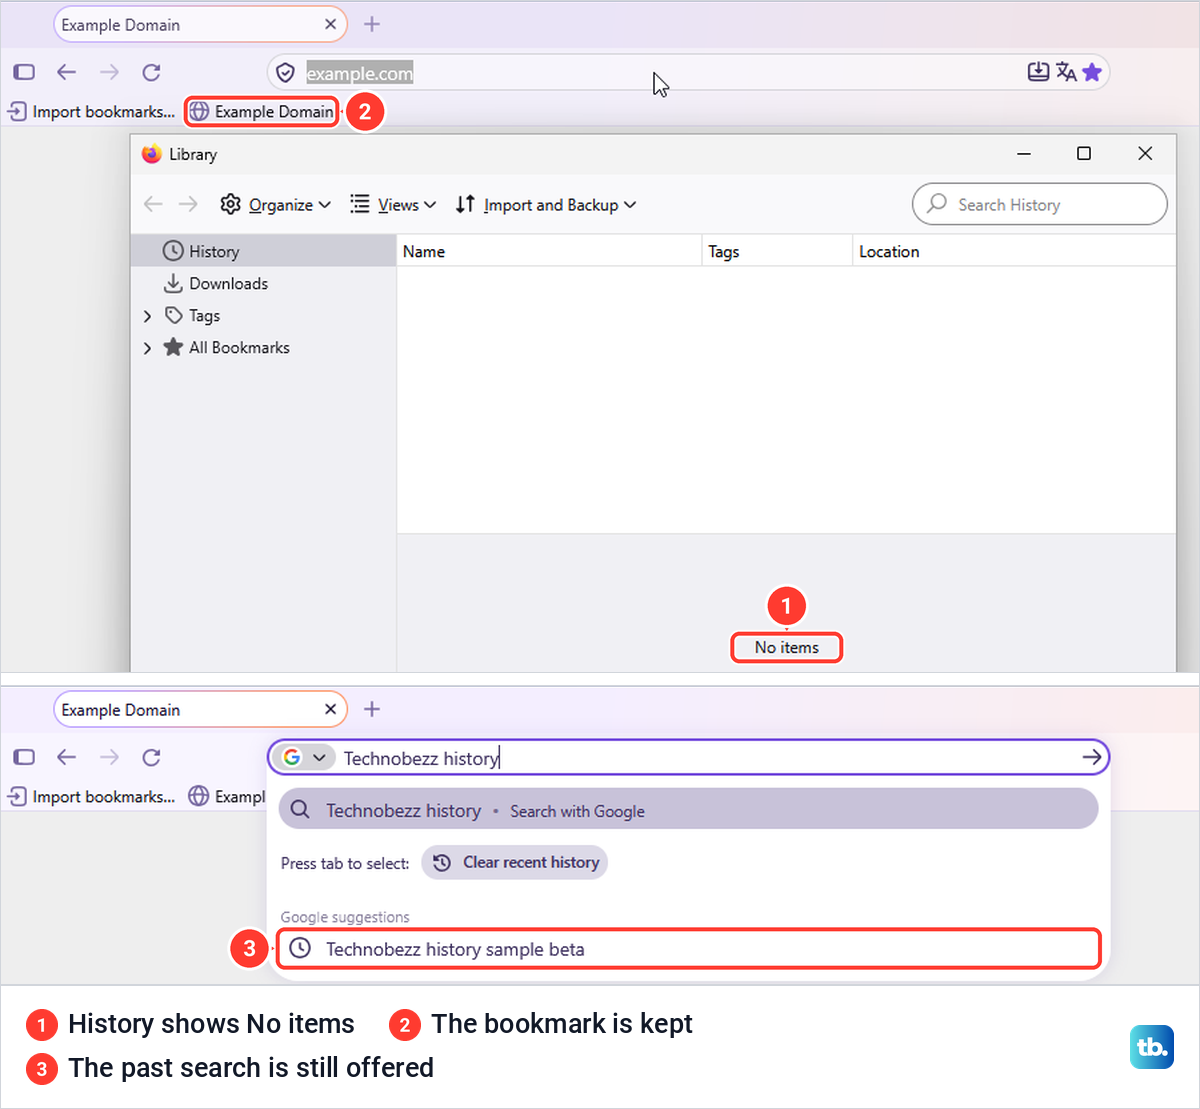Maximize the Library window
This screenshot has width=1200, height=1109.
pyautogui.click(x=1084, y=153)
